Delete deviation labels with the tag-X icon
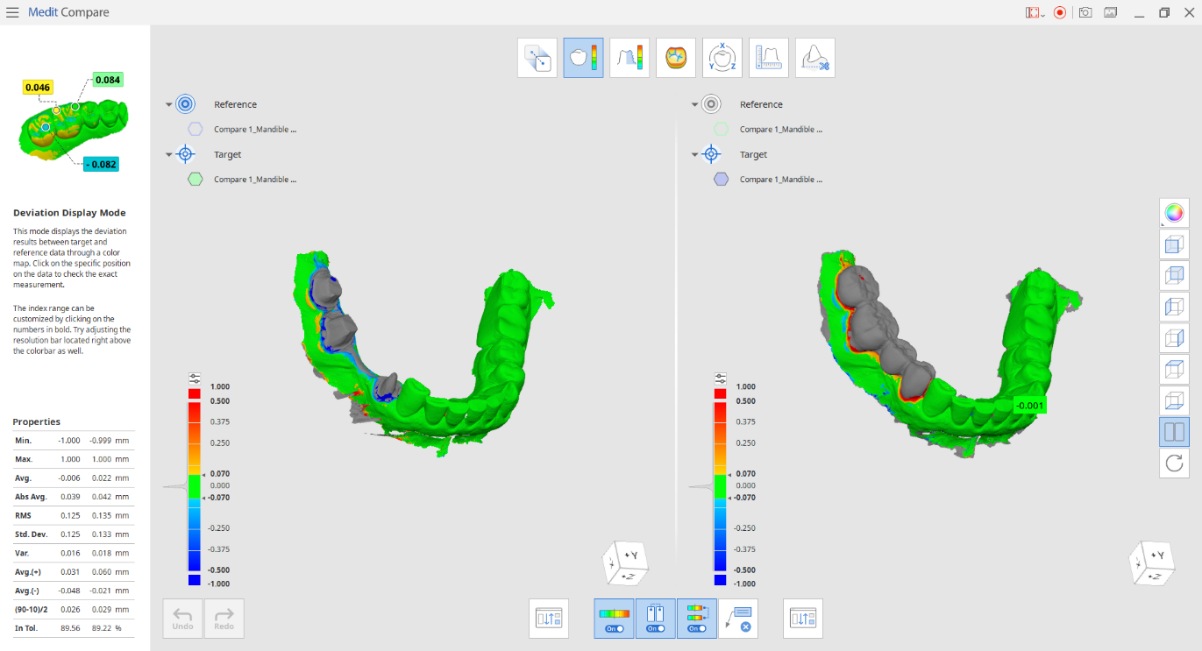This screenshot has width=1202, height=651. [x=738, y=619]
